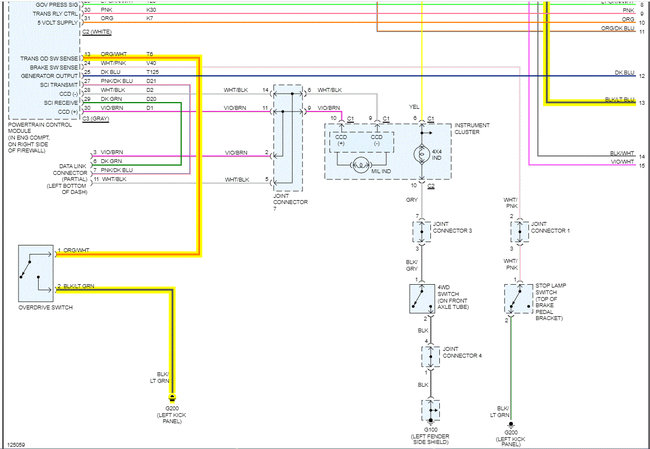
Task: Click the 'GRY' wire label below instrument cluster
Action: 412,200
